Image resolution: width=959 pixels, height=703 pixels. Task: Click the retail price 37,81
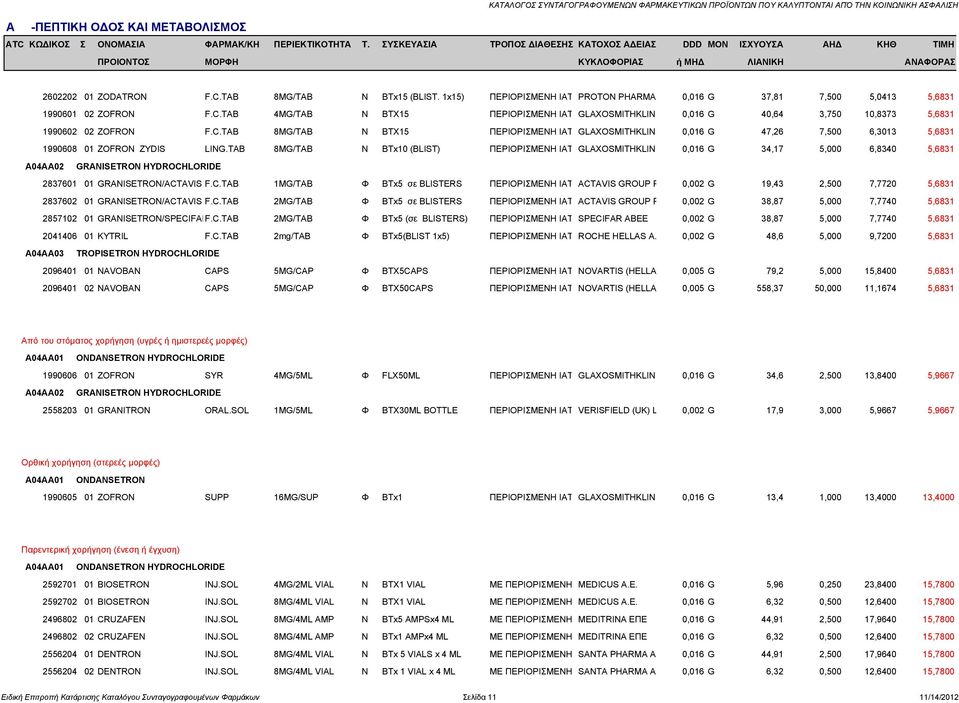point(772,97)
